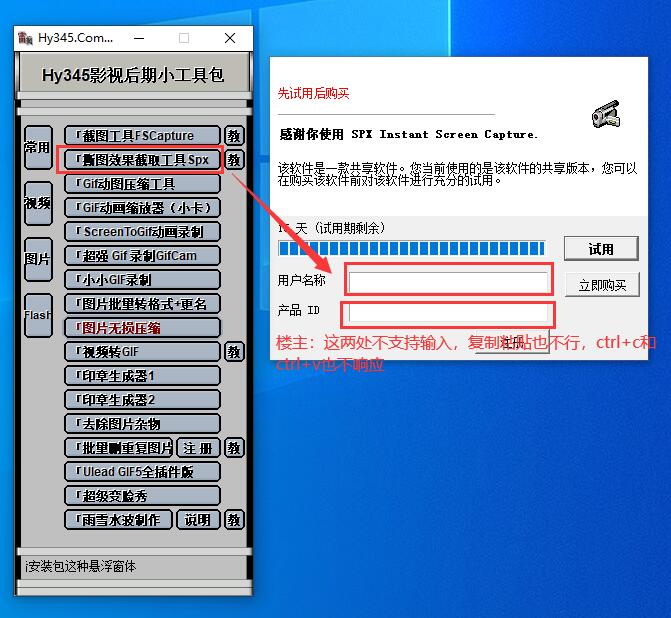Launch 去除图片杂物 tool

tap(143, 424)
